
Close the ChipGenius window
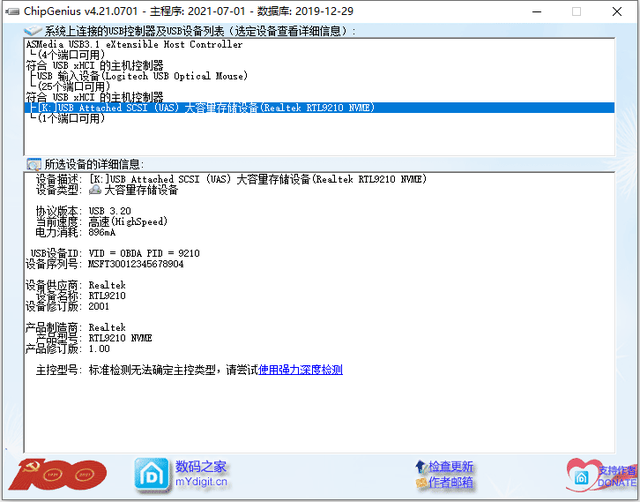click(617, 11)
